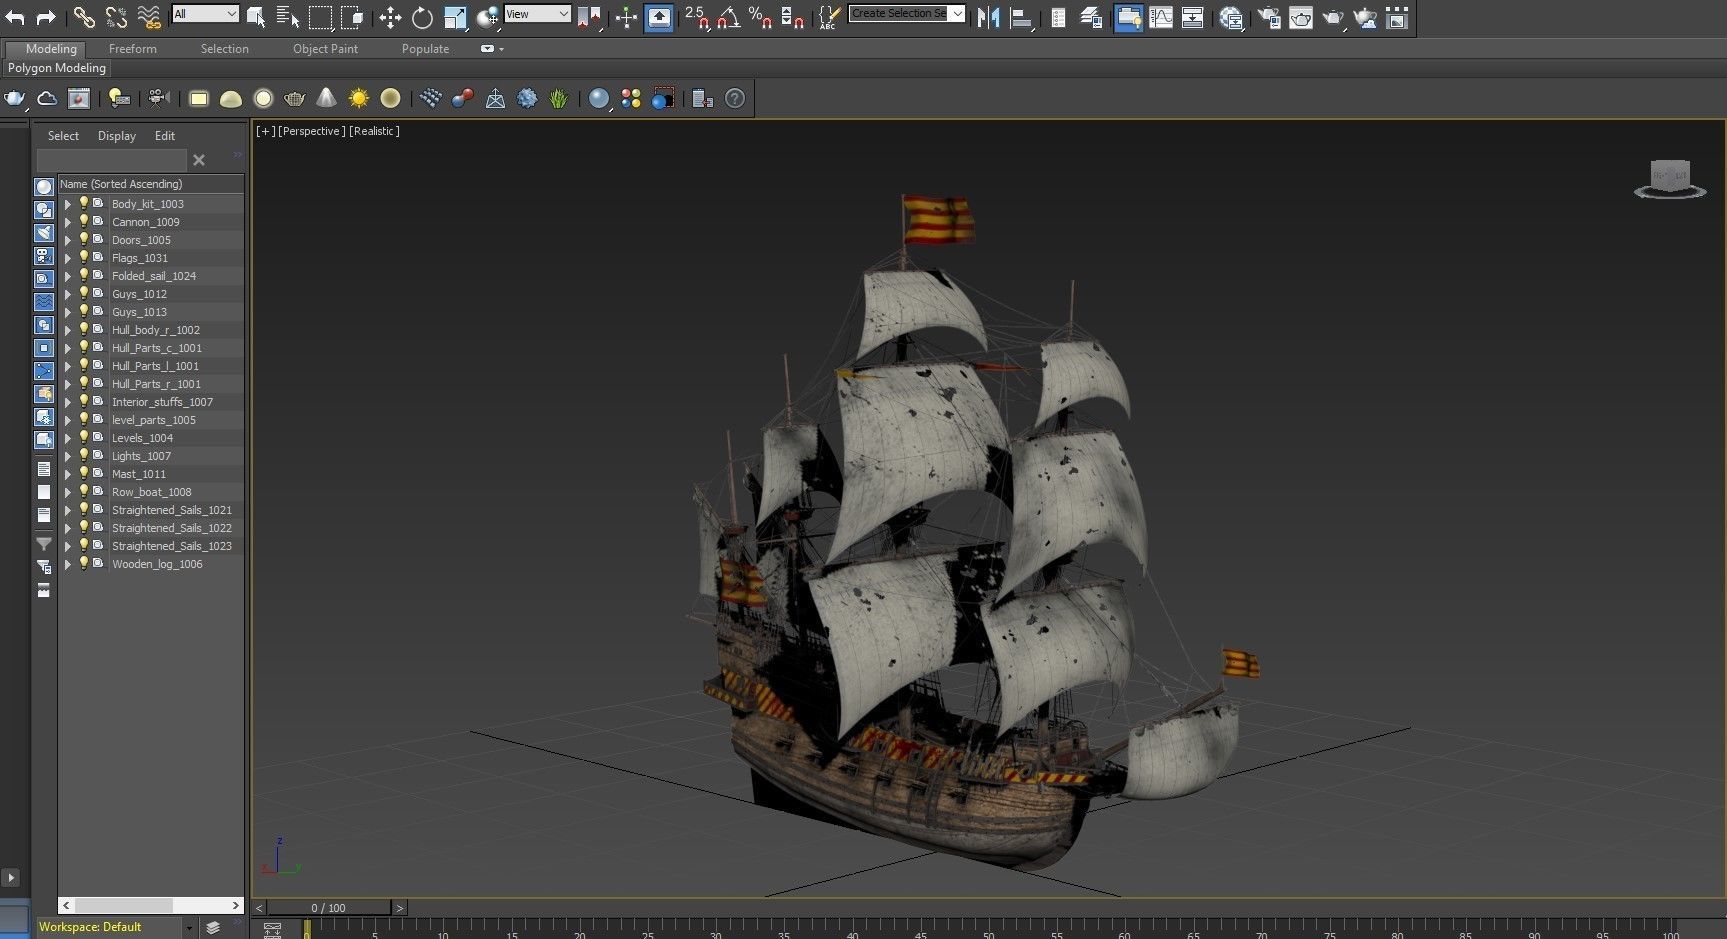The height and width of the screenshot is (939, 1727).
Task: Click the Mirror tool icon
Action: [x=988, y=17]
